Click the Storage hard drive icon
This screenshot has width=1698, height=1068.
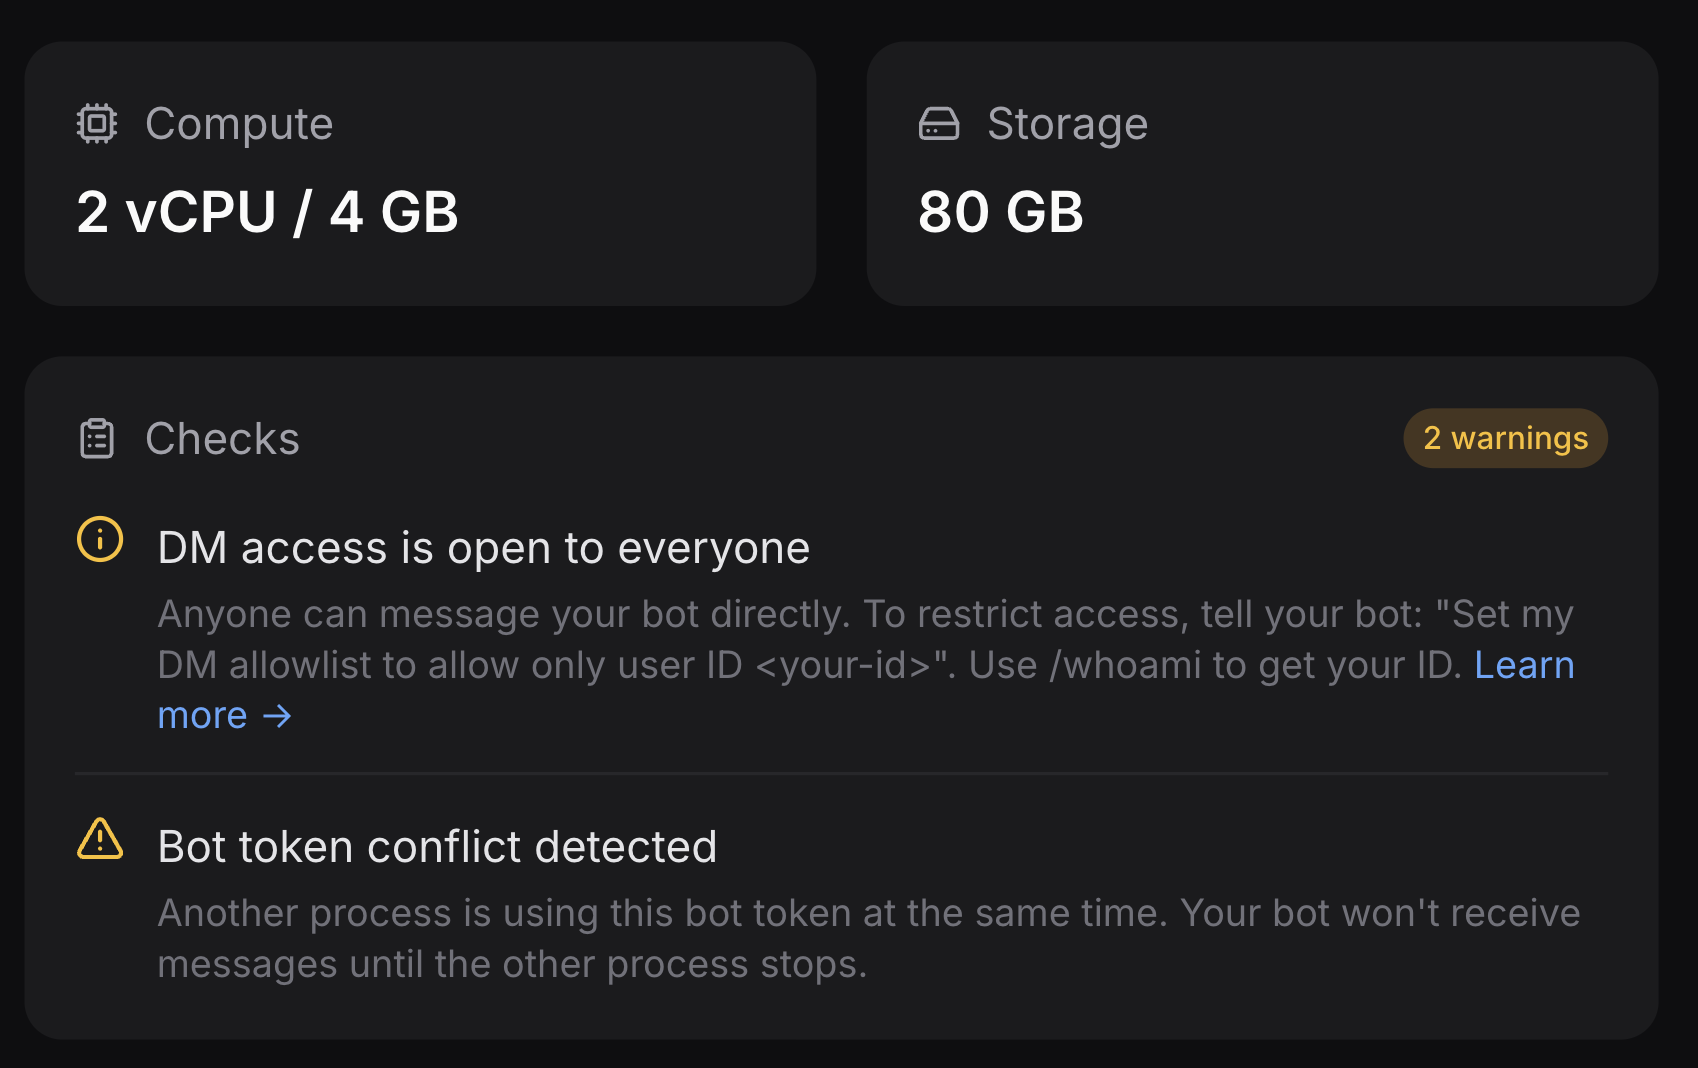point(939,124)
